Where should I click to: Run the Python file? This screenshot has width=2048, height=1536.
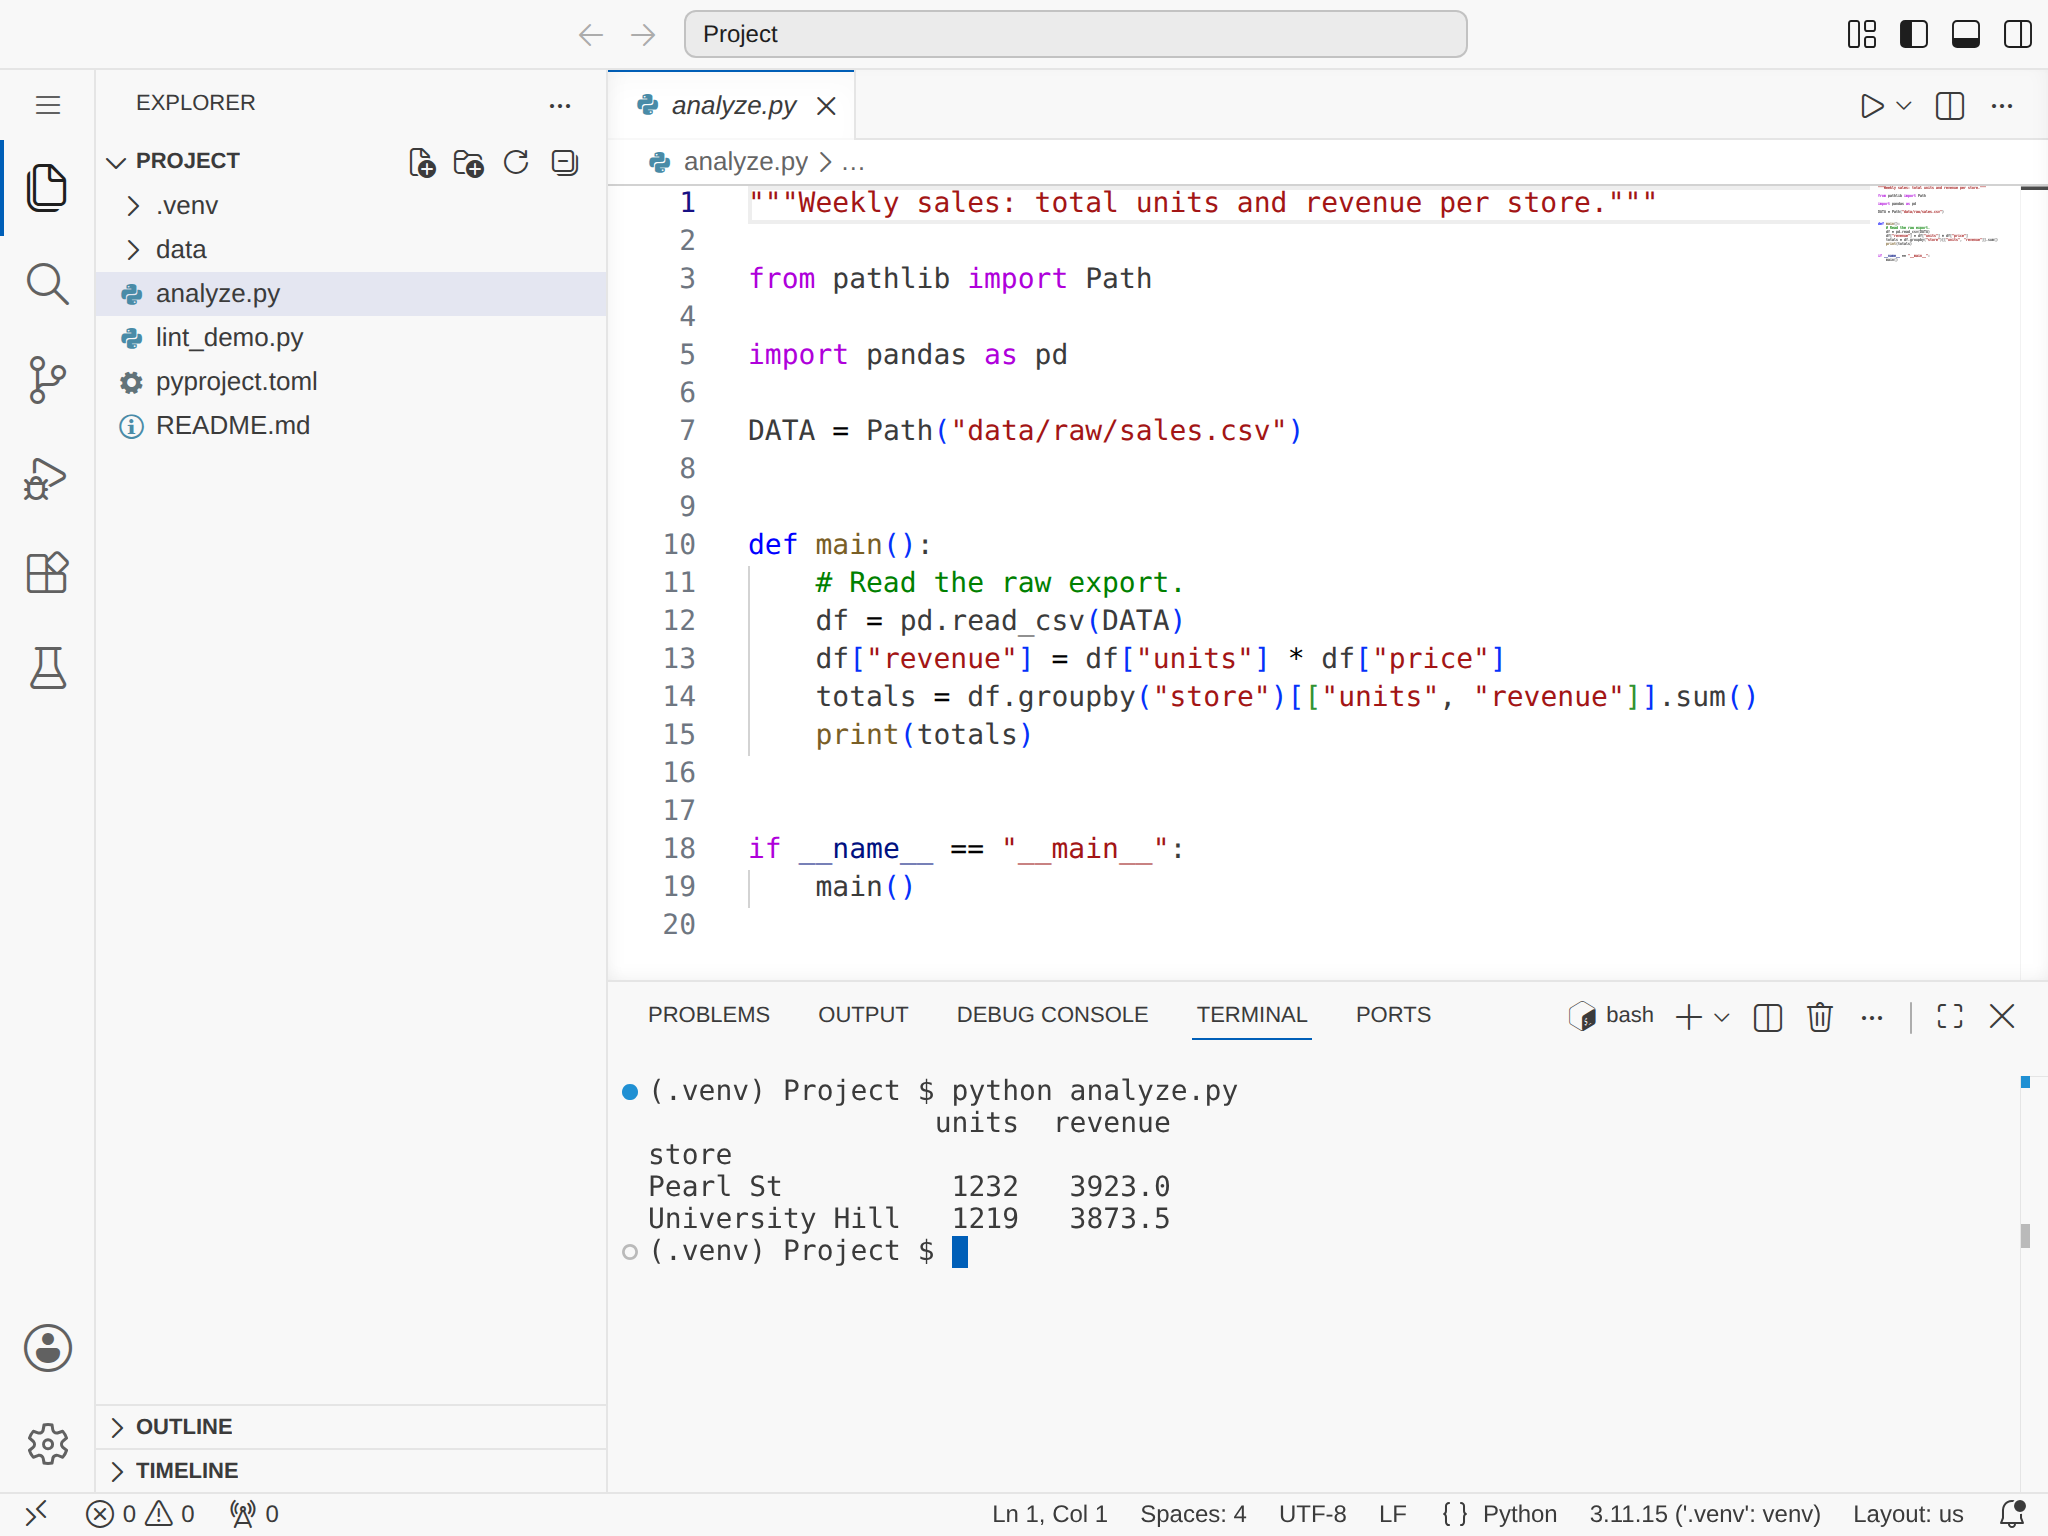pyautogui.click(x=1871, y=106)
